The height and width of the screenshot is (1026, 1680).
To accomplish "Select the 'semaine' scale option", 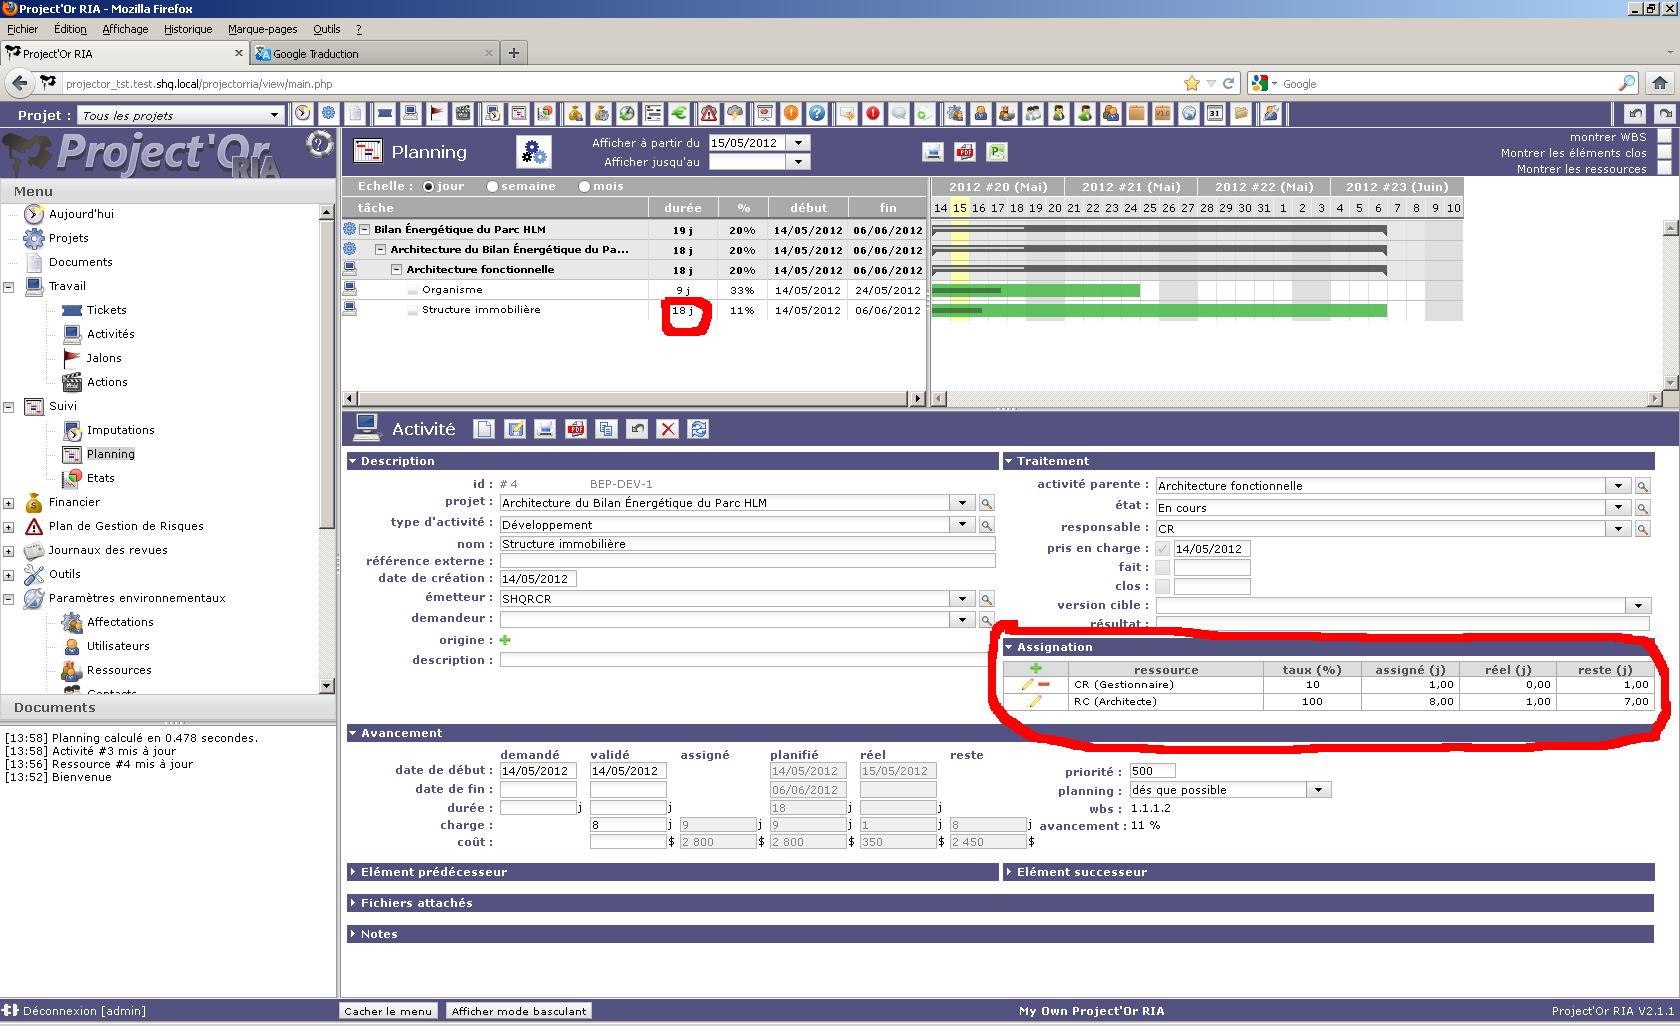I will point(492,187).
